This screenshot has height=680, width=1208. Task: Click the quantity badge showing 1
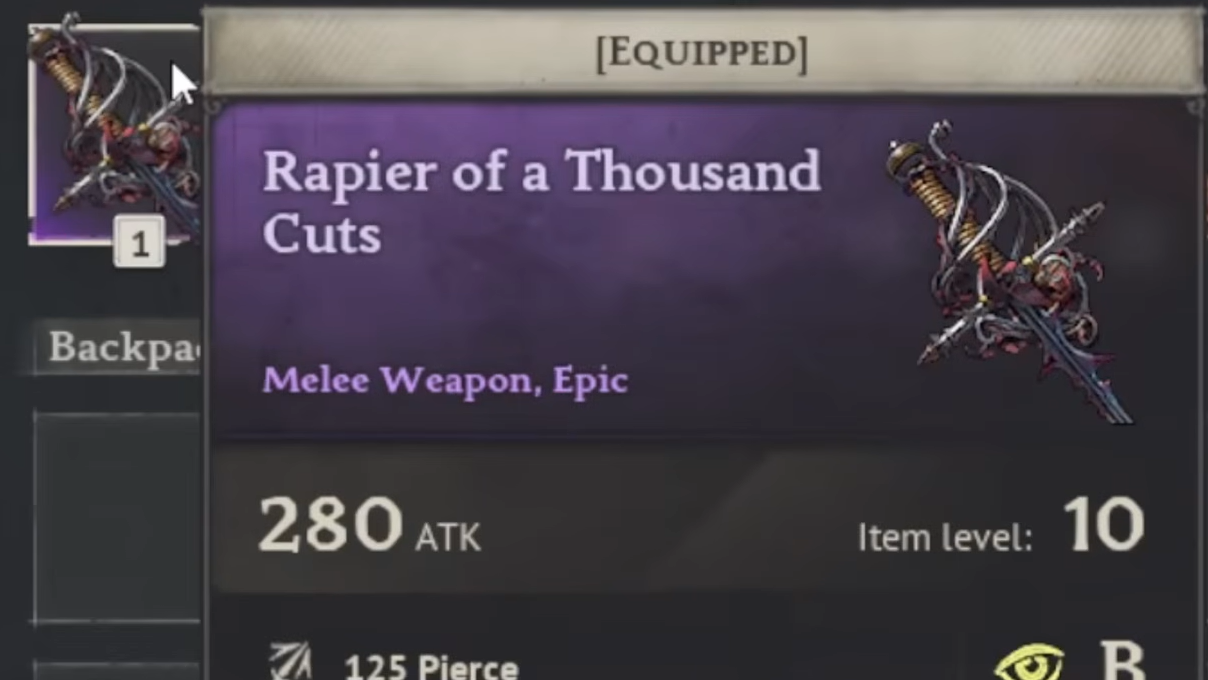point(139,245)
